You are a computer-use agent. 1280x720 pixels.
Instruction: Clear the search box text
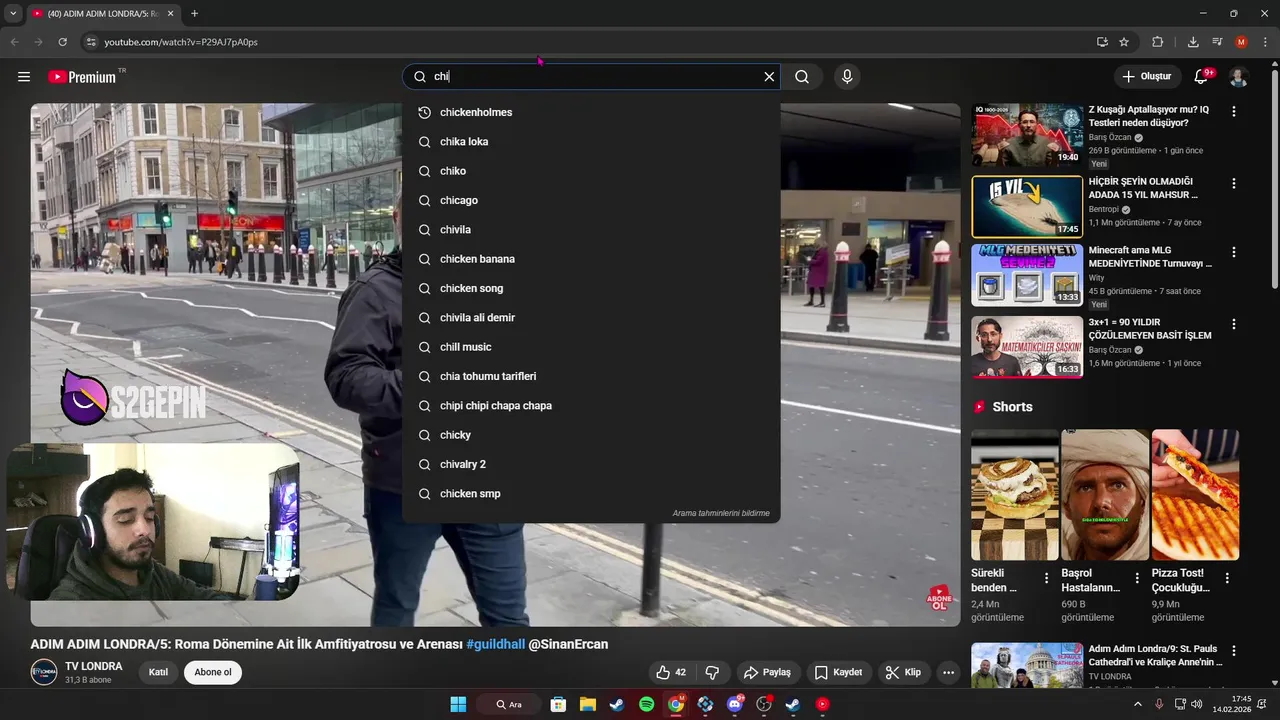click(769, 77)
